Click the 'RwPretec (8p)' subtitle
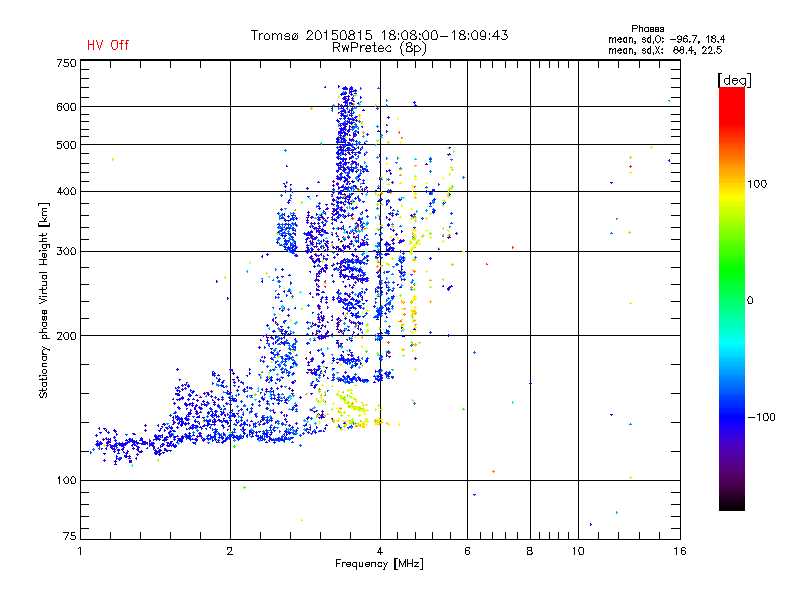 (x=379, y=48)
